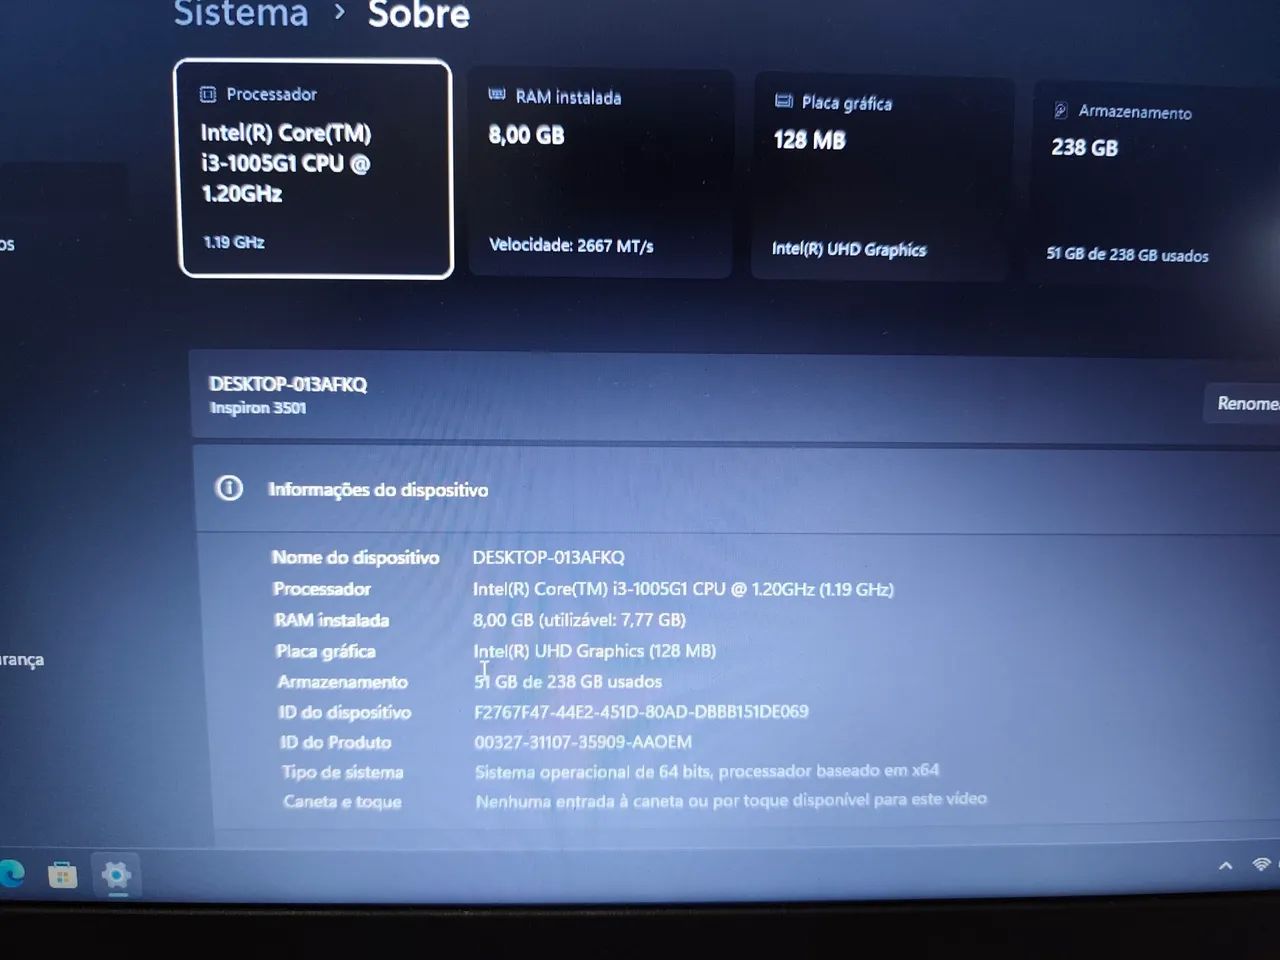Click the chip icon in the Processador card

[x=208, y=94]
